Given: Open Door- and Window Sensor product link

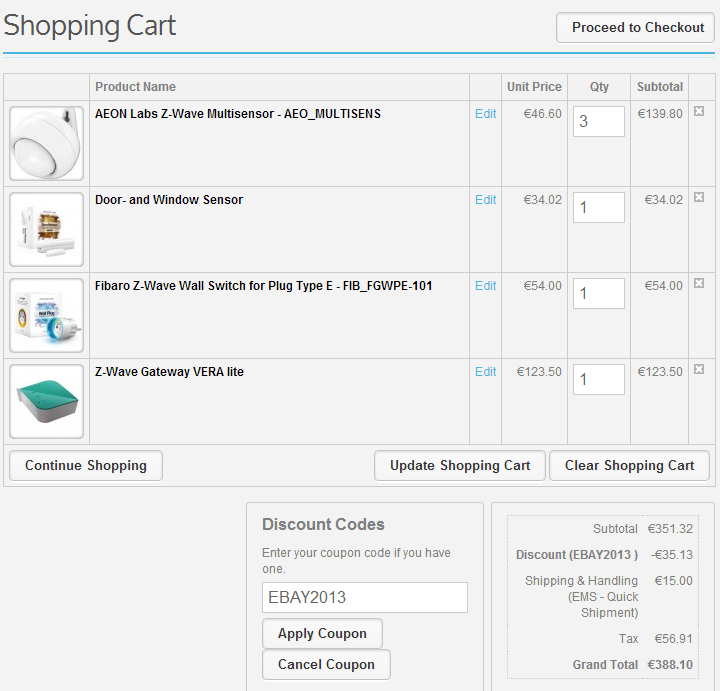Looking at the screenshot, I should [169, 200].
